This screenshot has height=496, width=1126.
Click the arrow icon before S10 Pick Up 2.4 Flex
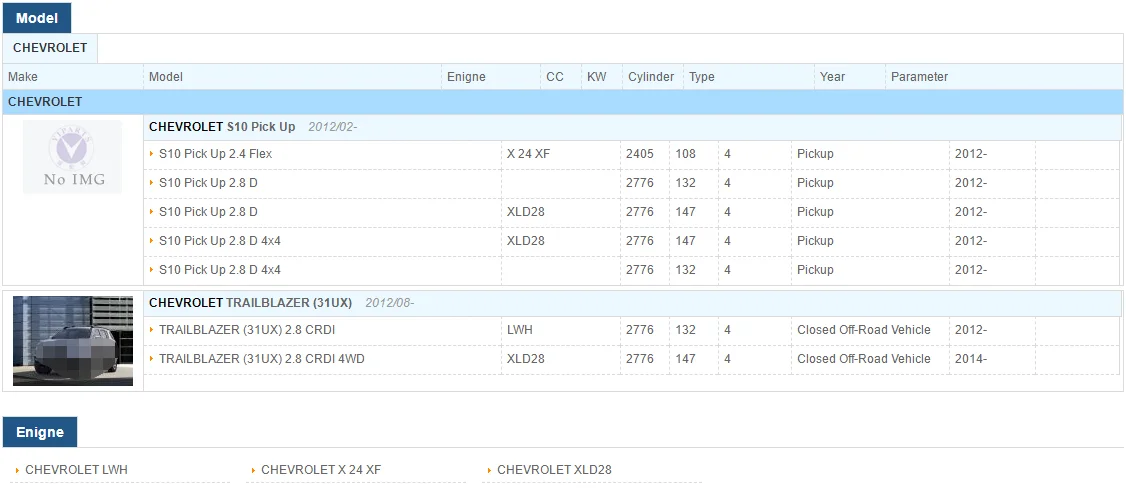pos(152,154)
